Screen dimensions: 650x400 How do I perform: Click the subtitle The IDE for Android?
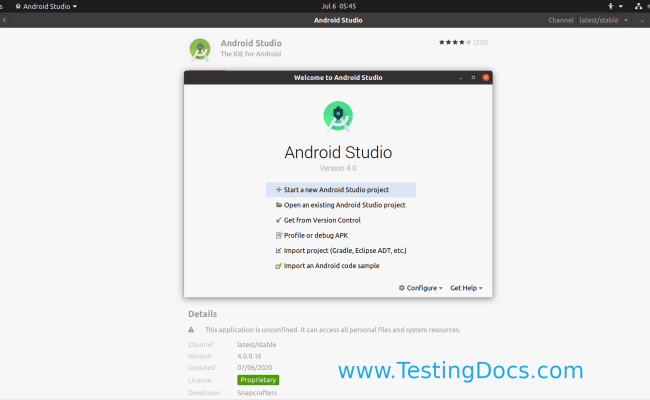251,54
